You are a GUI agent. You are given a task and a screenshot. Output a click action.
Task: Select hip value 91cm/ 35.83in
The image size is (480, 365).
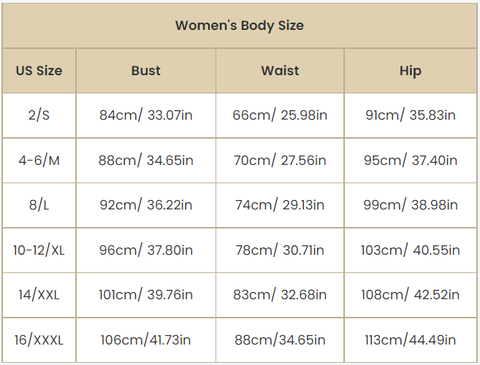410,115
